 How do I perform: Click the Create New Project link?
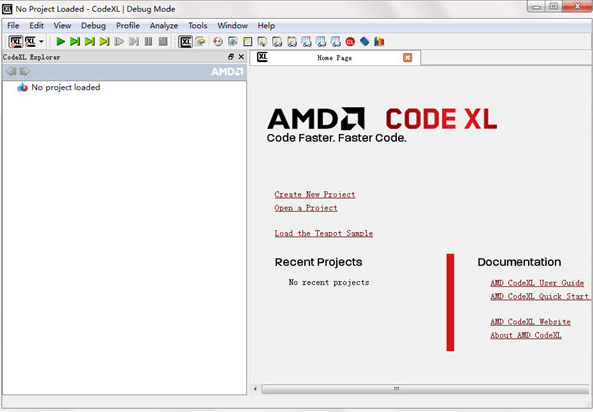click(315, 194)
